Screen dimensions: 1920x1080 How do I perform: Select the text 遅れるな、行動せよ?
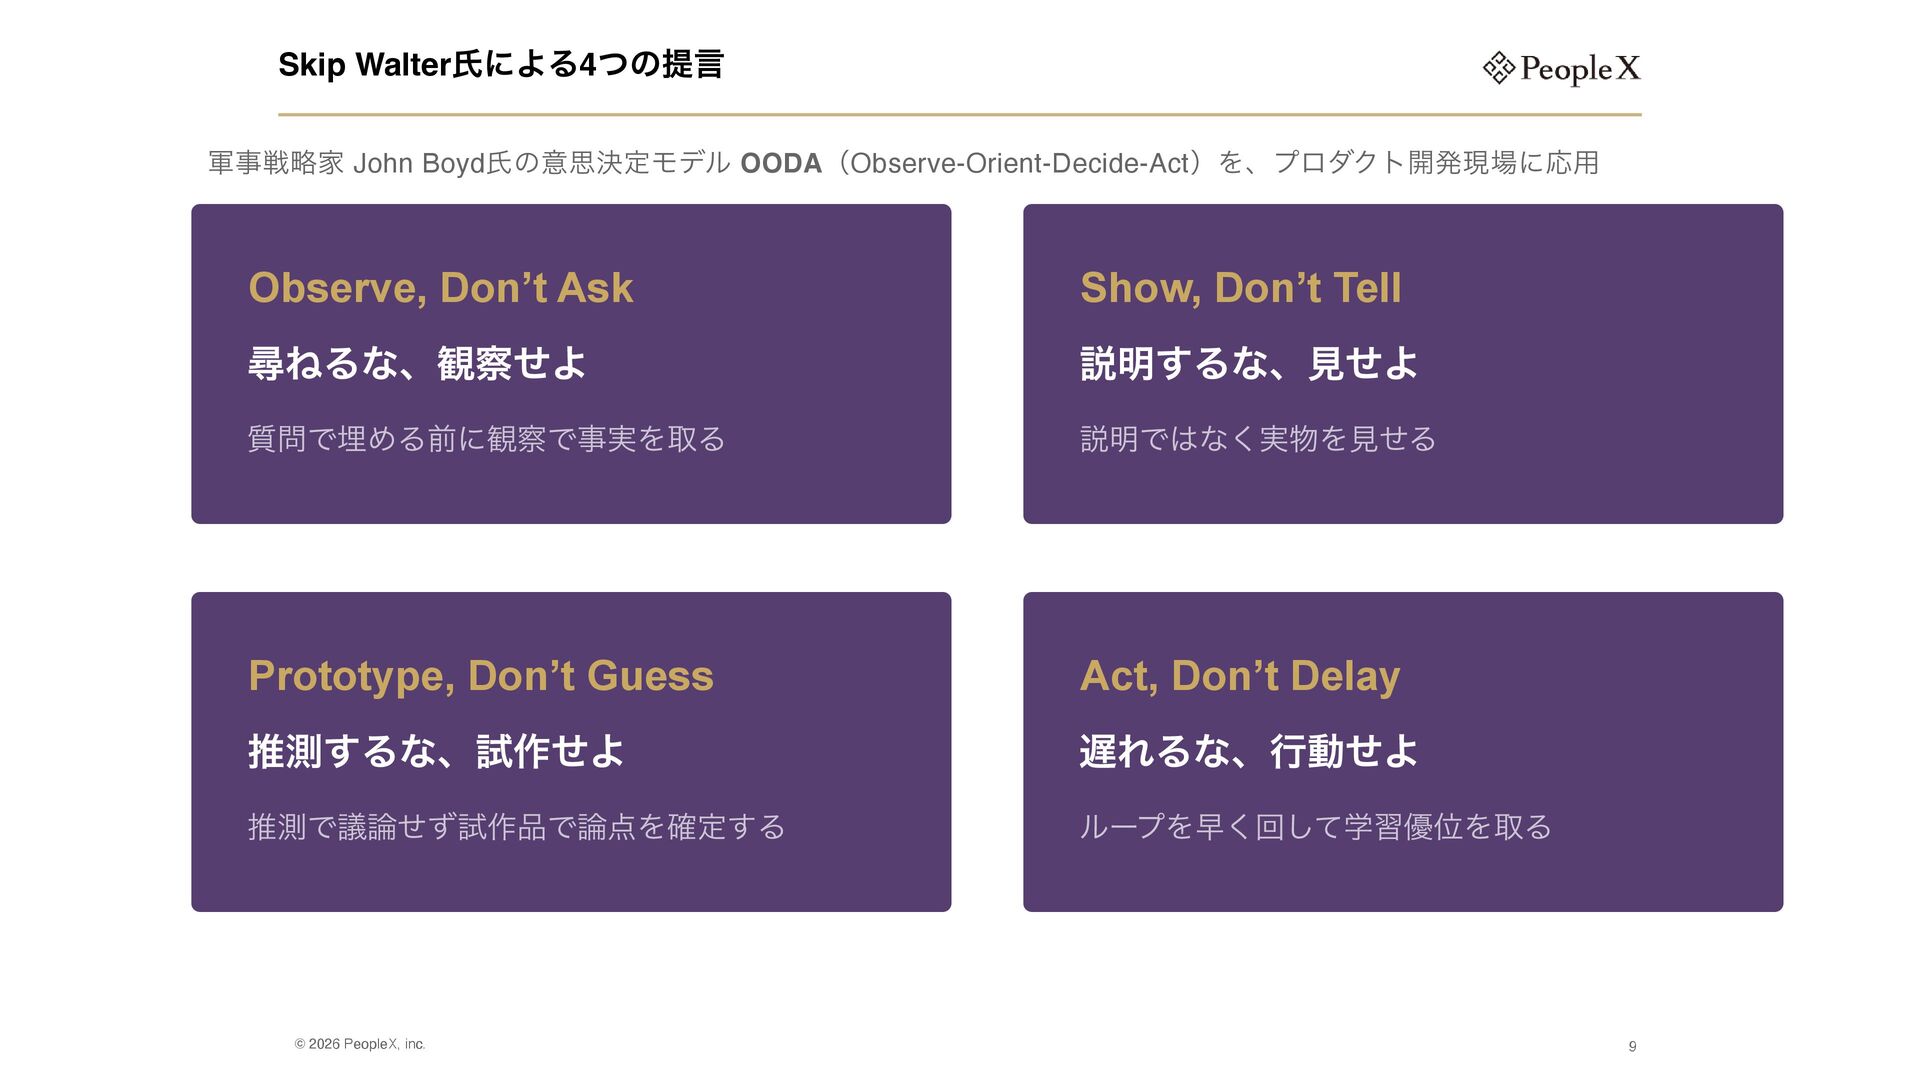(x=1248, y=751)
